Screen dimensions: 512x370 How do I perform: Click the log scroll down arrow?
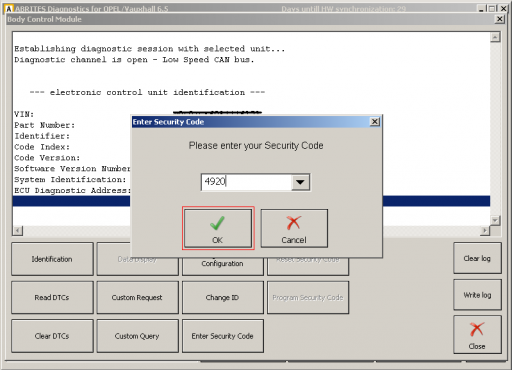pyautogui.click(x=495, y=220)
